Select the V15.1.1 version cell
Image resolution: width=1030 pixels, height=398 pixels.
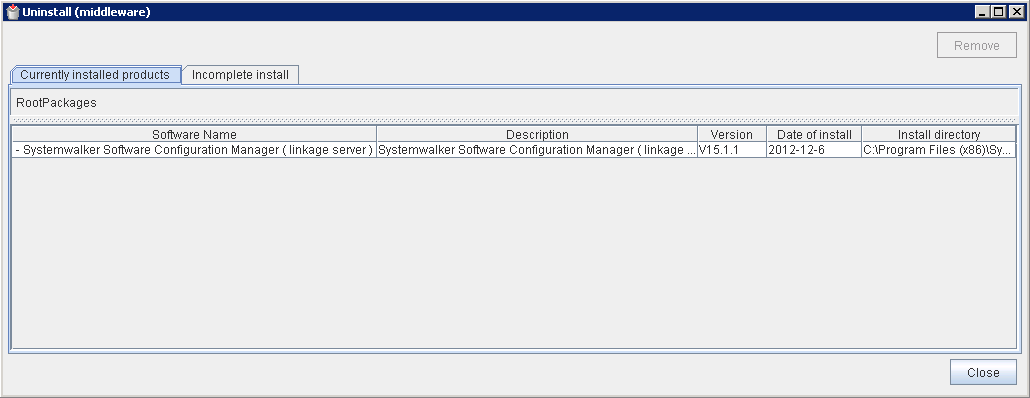pyautogui.click(x=732, y=150)
